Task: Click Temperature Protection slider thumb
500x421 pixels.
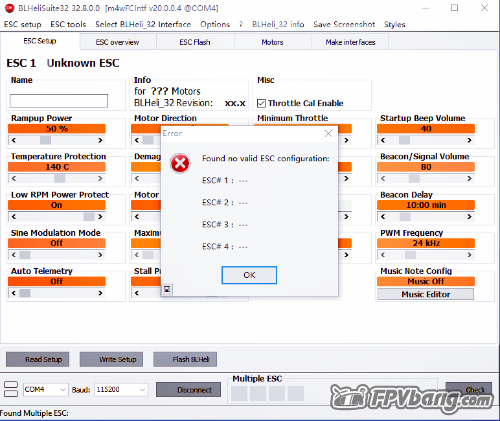Action: click(60, 178)
